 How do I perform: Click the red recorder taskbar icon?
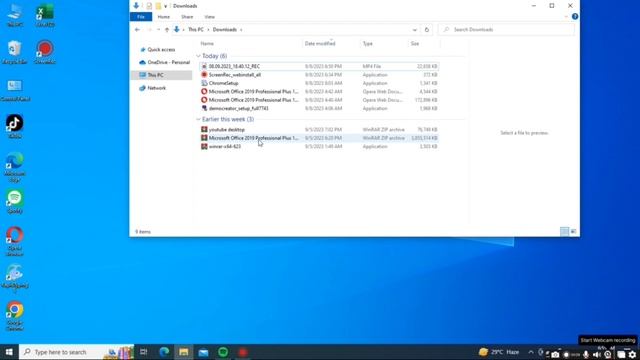[243, 352]
